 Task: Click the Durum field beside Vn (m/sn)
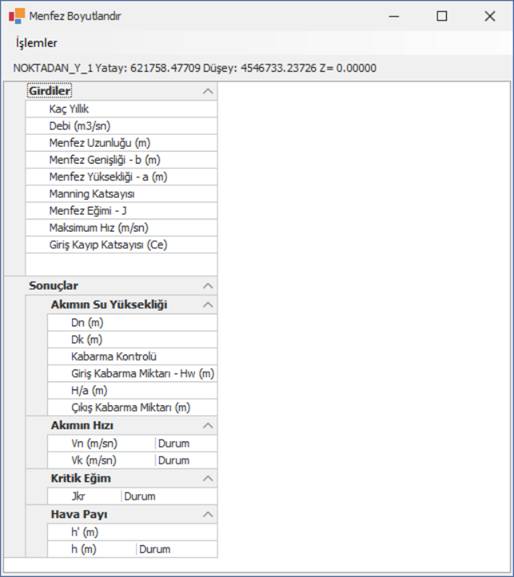click(x=186, y=443)
